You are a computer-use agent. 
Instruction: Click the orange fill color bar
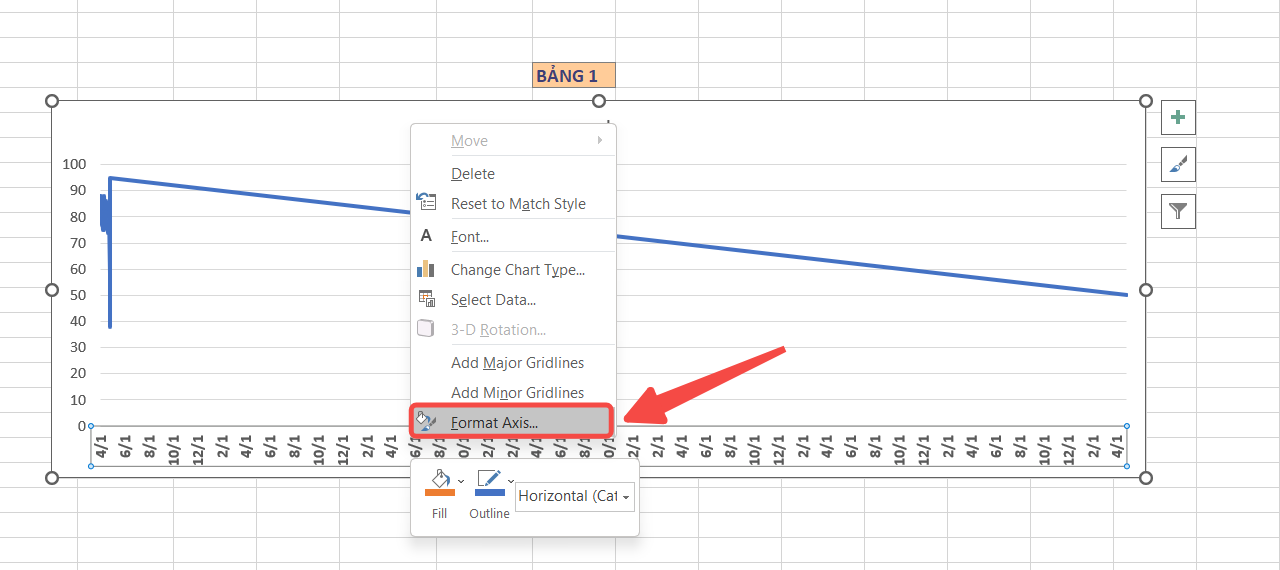pyautogui.click(x=439, y=492)
